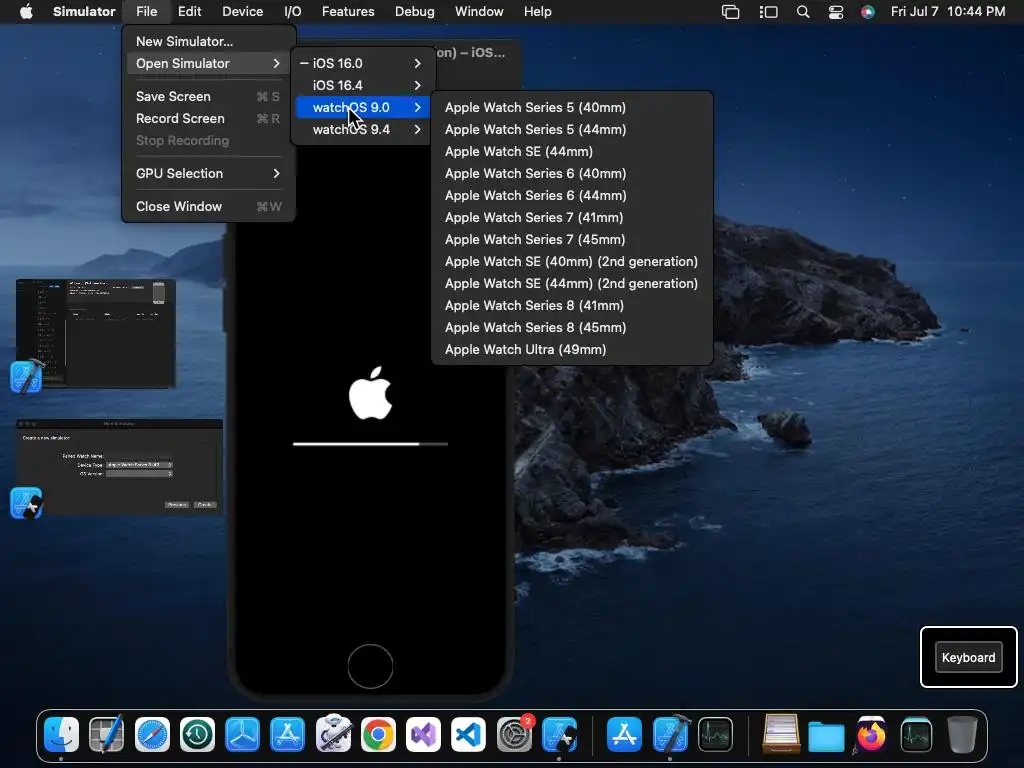Open Visual Studio Code from Dock

(468, 735)
